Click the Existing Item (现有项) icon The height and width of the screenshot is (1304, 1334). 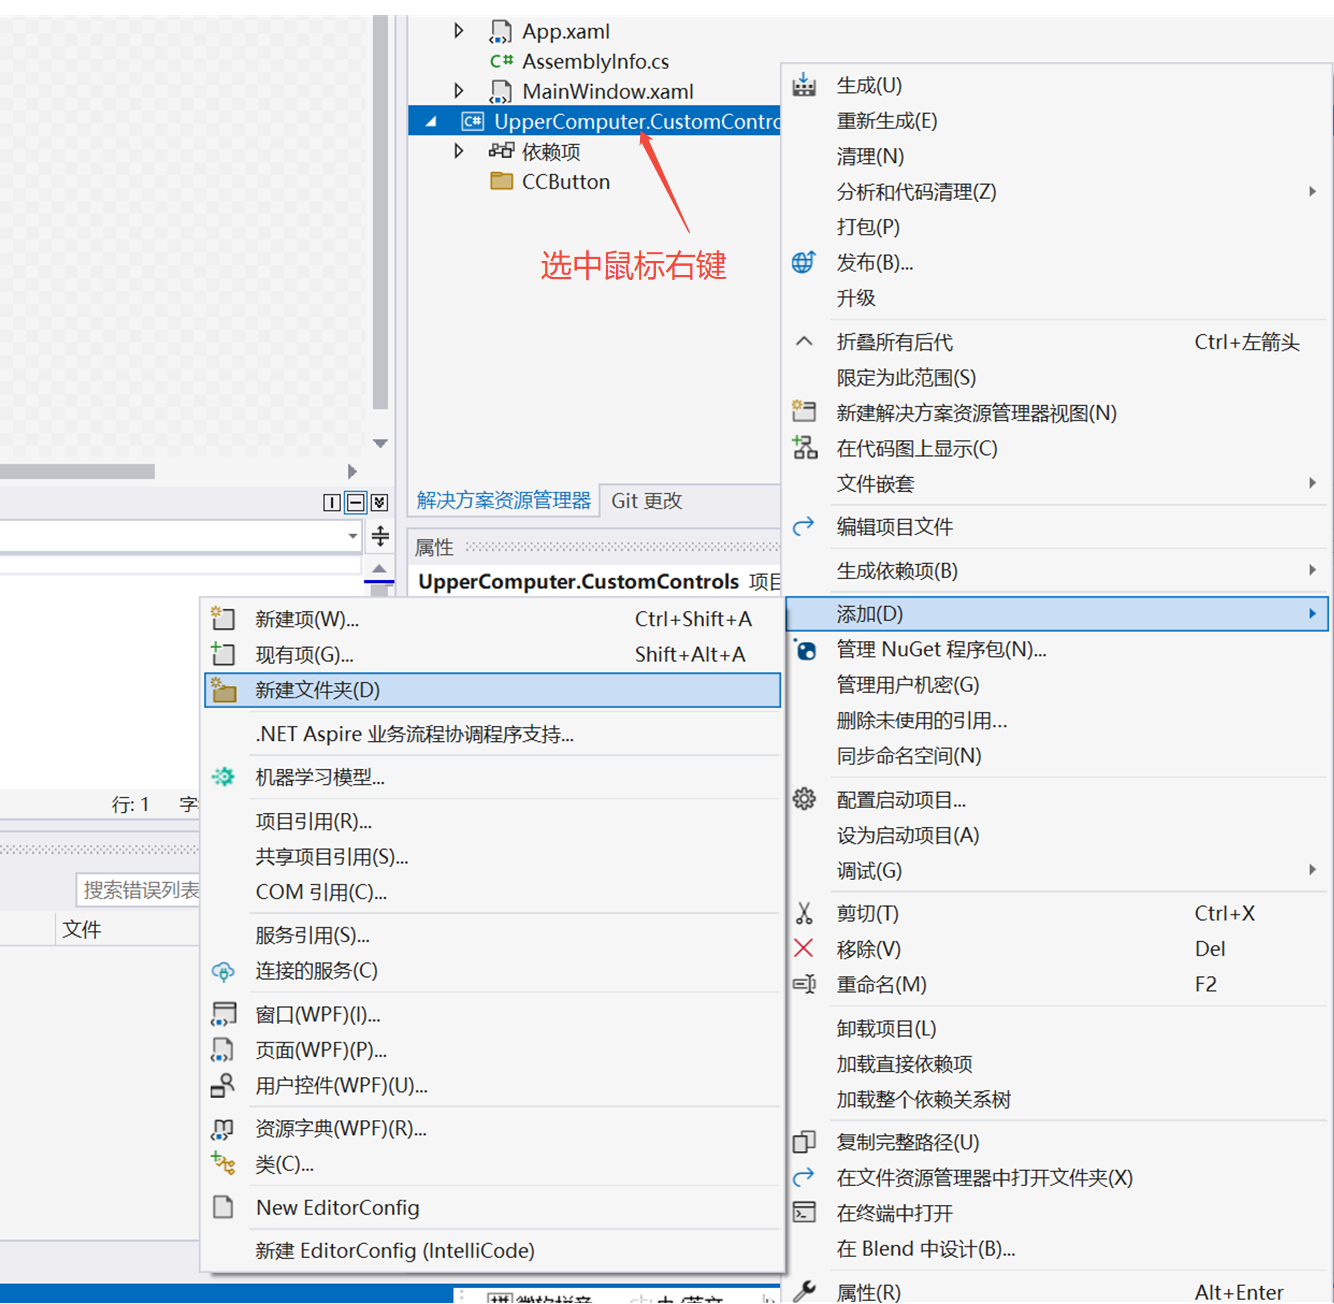[223, 654]
